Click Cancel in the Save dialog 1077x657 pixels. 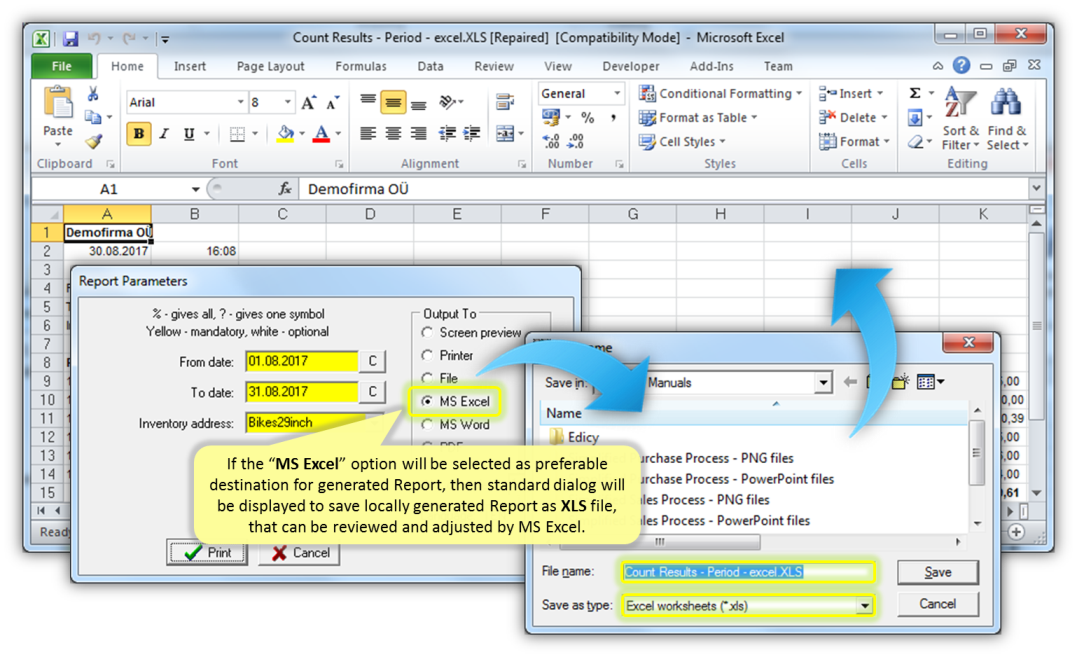point(938,604)
